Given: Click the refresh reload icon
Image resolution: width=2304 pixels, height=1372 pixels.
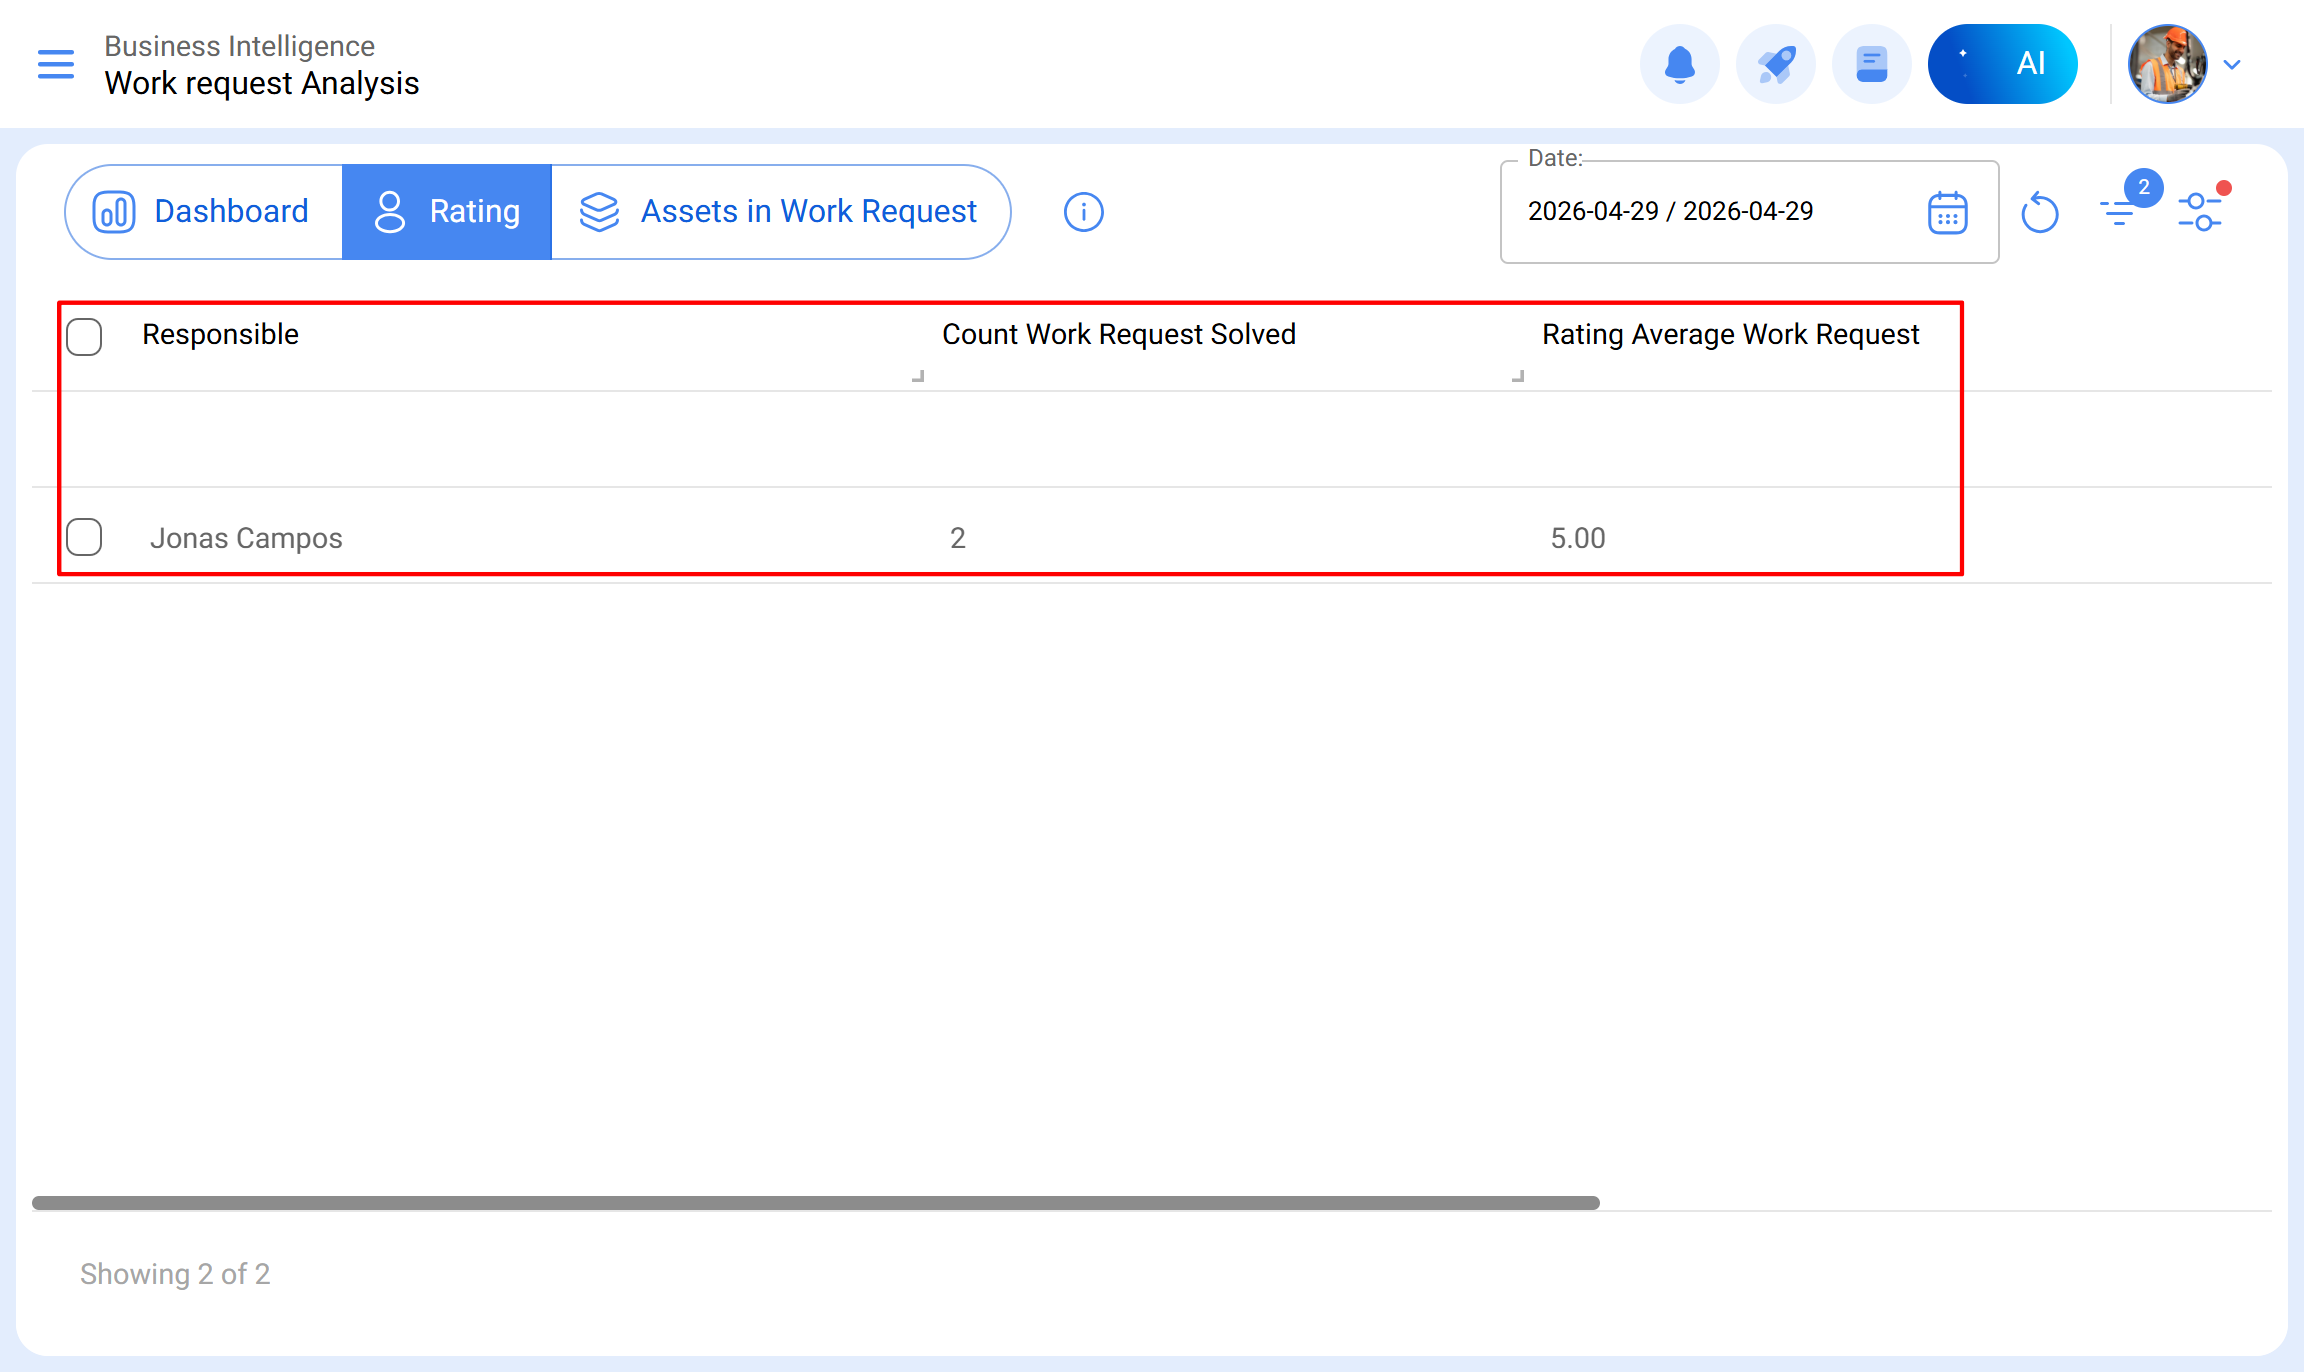Looking at the screenshot, I should pyautogui.click(x=2039, y=212).
